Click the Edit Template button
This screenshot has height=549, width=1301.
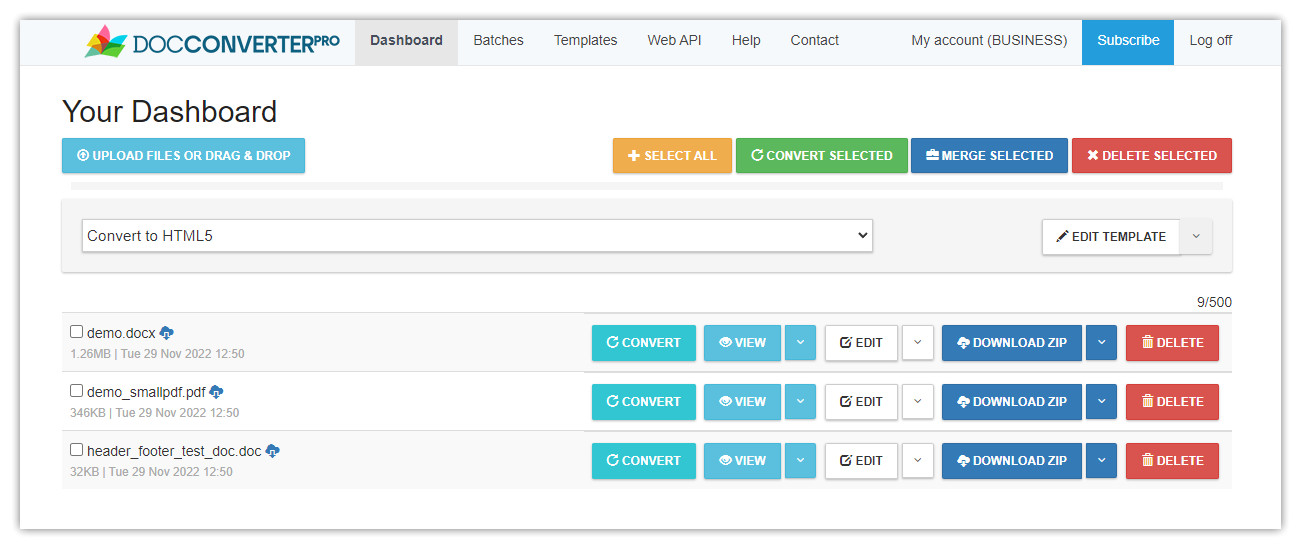pyautogui.click(x=1111, y=237)
